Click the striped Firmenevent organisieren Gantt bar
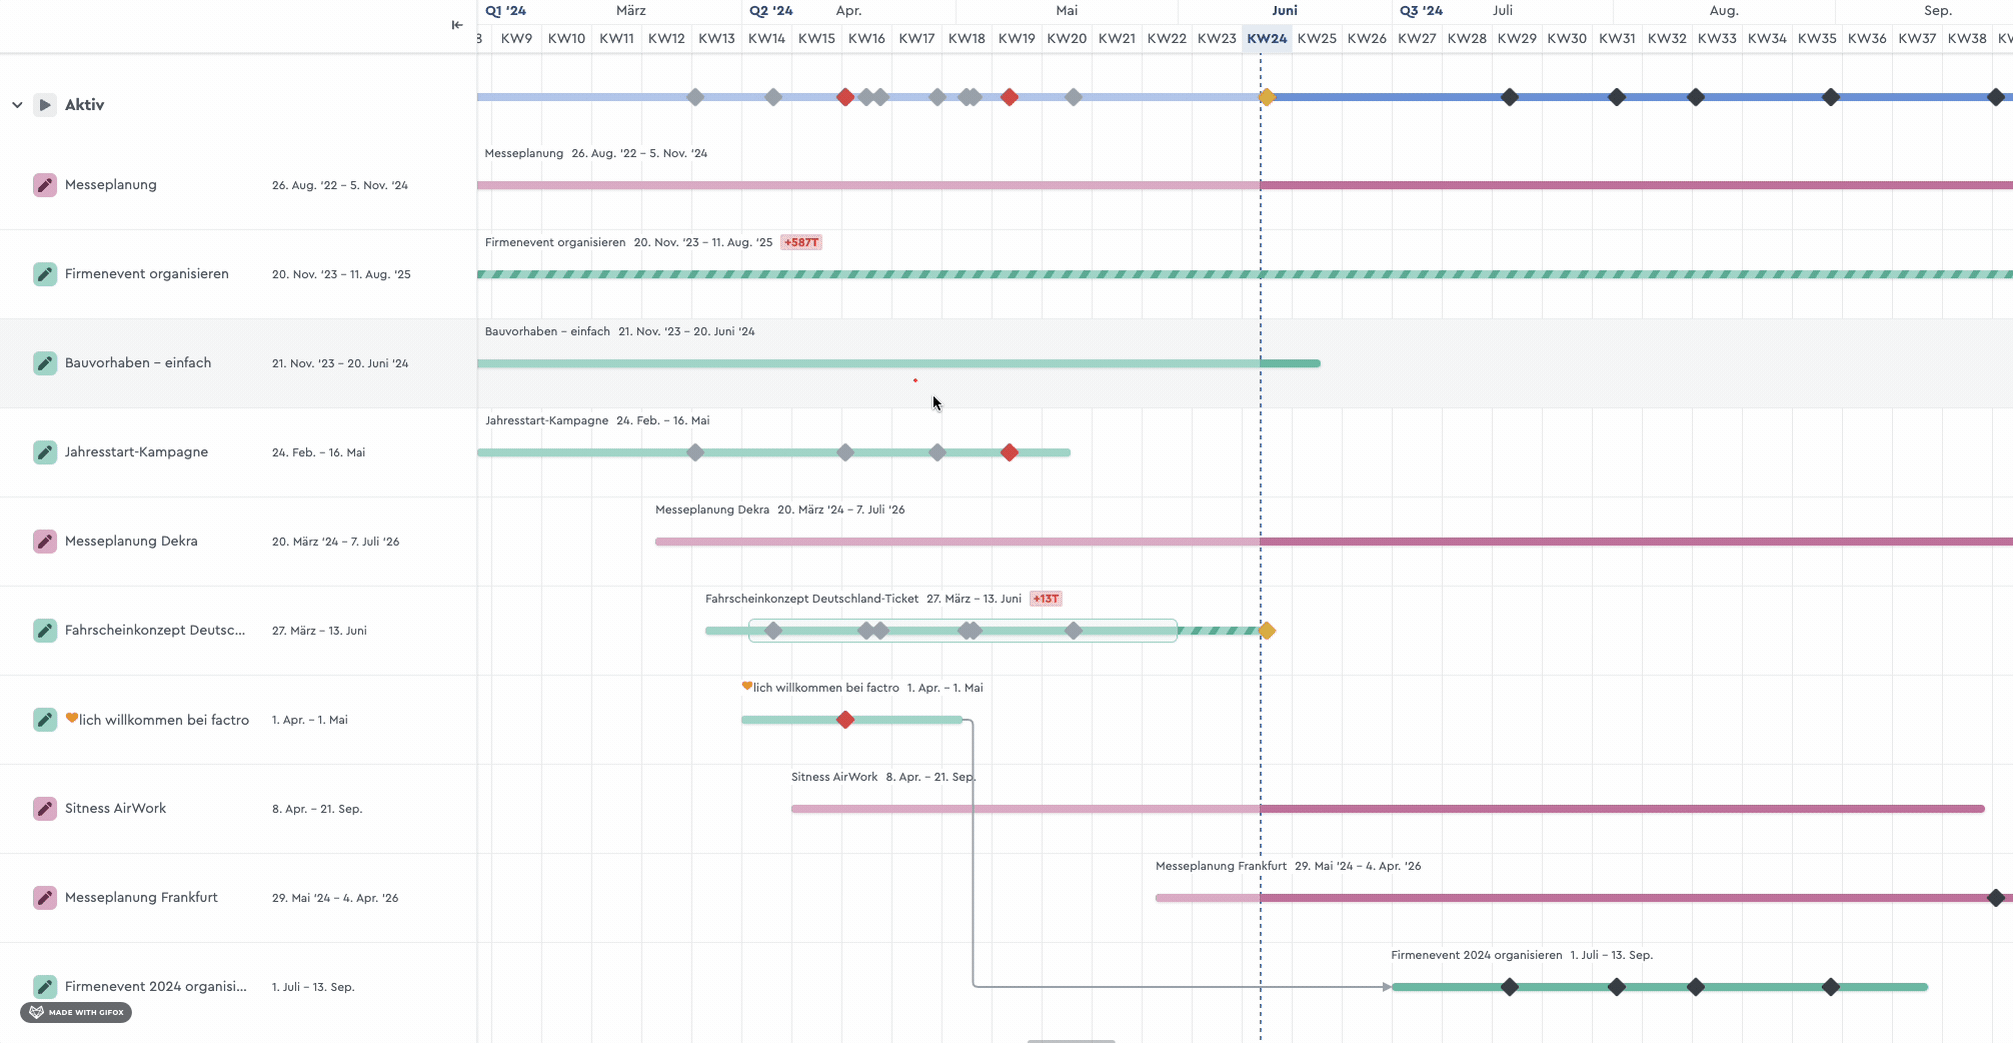The image size is (2013, 1043). pyautogui.click(x=1245, y=274)
